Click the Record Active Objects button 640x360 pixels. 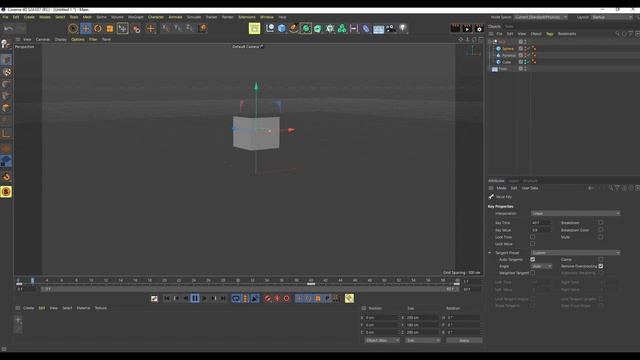(268, 298)
